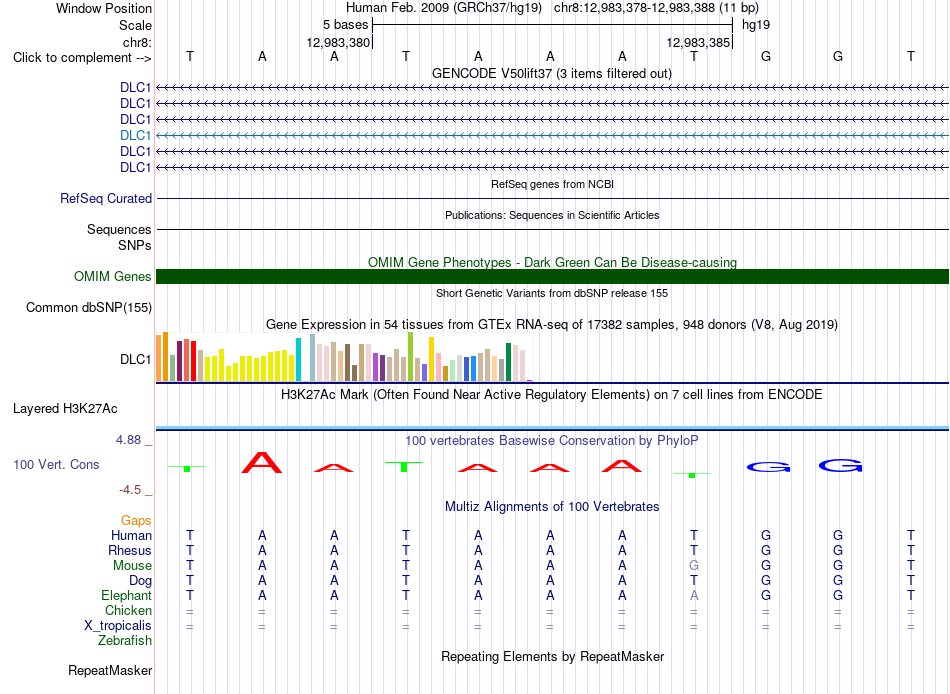This screenshot has height=694, width=950.
Task: Click the 'chr8:' ruler label
Action: tap(137, 42)
